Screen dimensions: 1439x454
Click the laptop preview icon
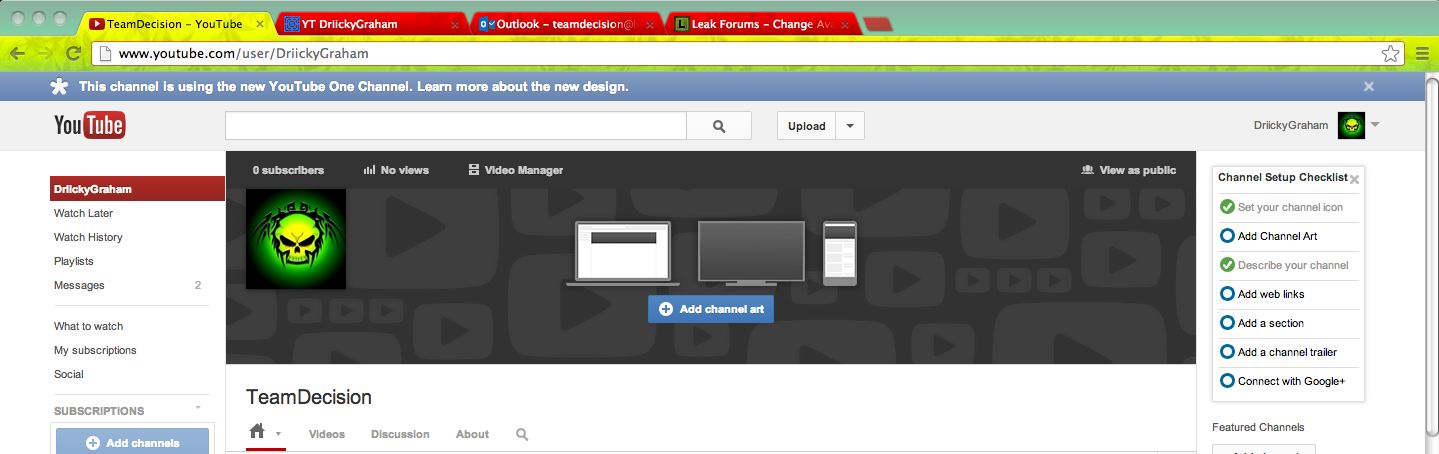tap(623, 254)
